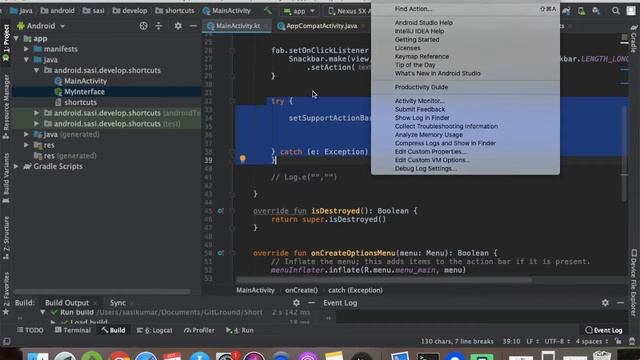Choose Android Studio Help menu entry
Image resolution: width=640 pixels, height=360 pixels.
pyautogui.click(x=465, y=22)
